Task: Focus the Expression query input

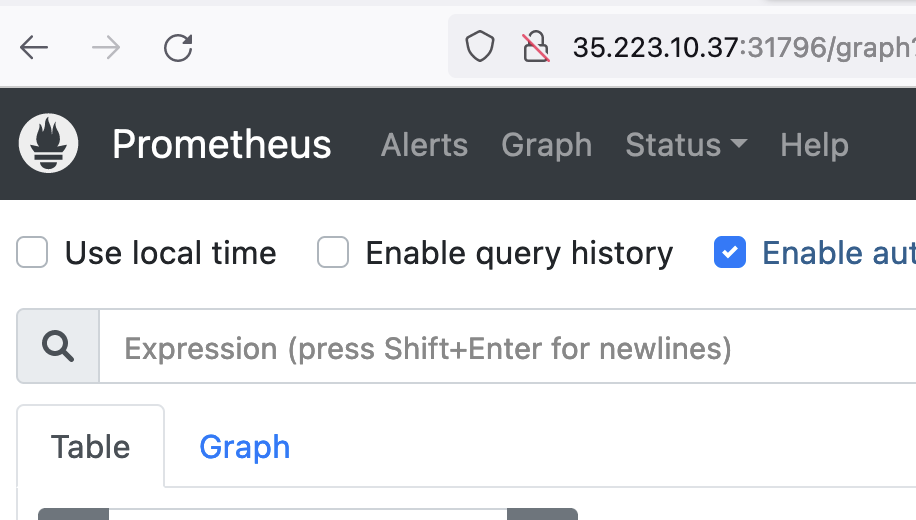Action: [x=500, y=348]
